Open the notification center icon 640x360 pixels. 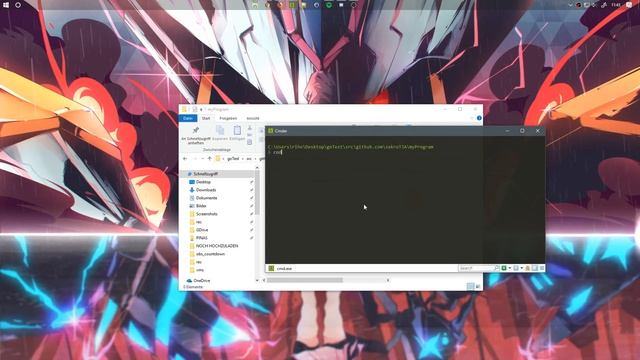629,5
